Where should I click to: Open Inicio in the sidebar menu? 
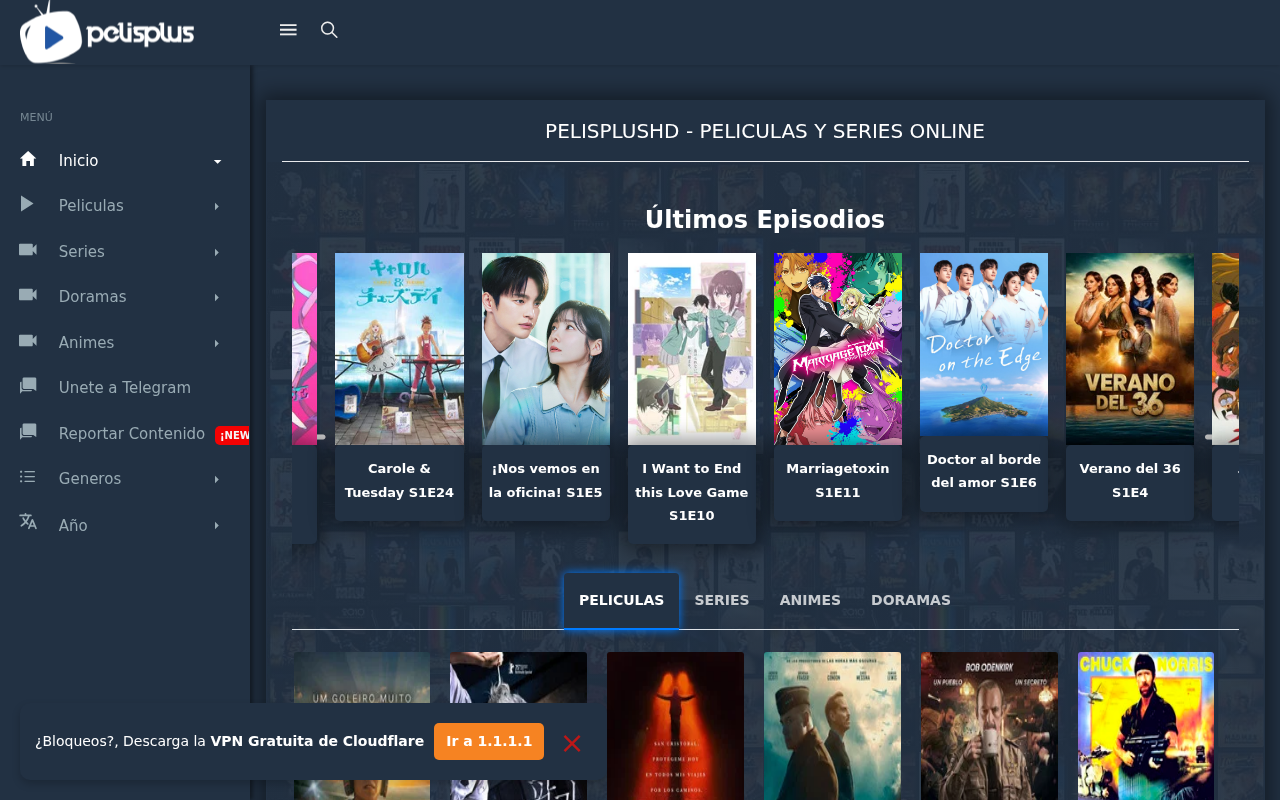[x=125, y=160]
